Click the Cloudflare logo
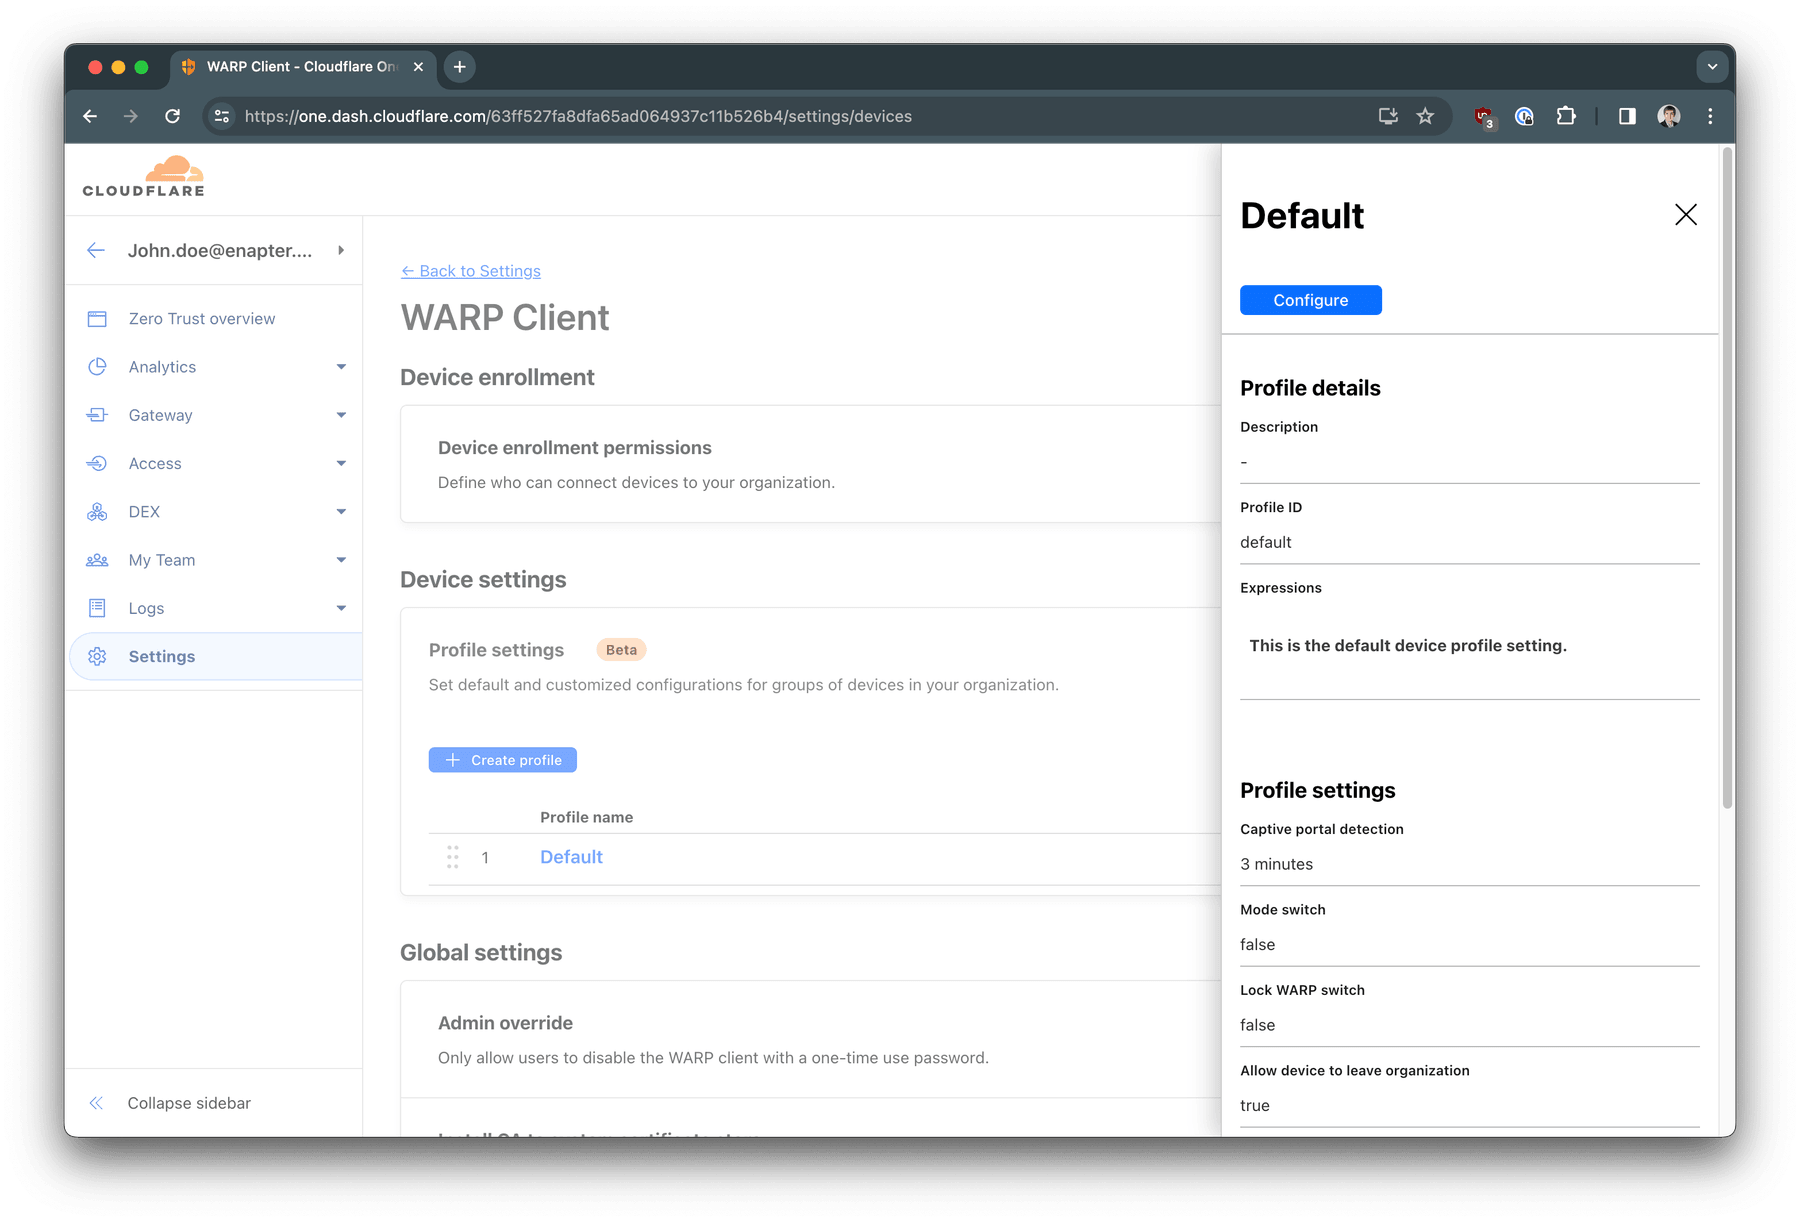Screen dimensions: 1800x1222 tap(143, 175)
